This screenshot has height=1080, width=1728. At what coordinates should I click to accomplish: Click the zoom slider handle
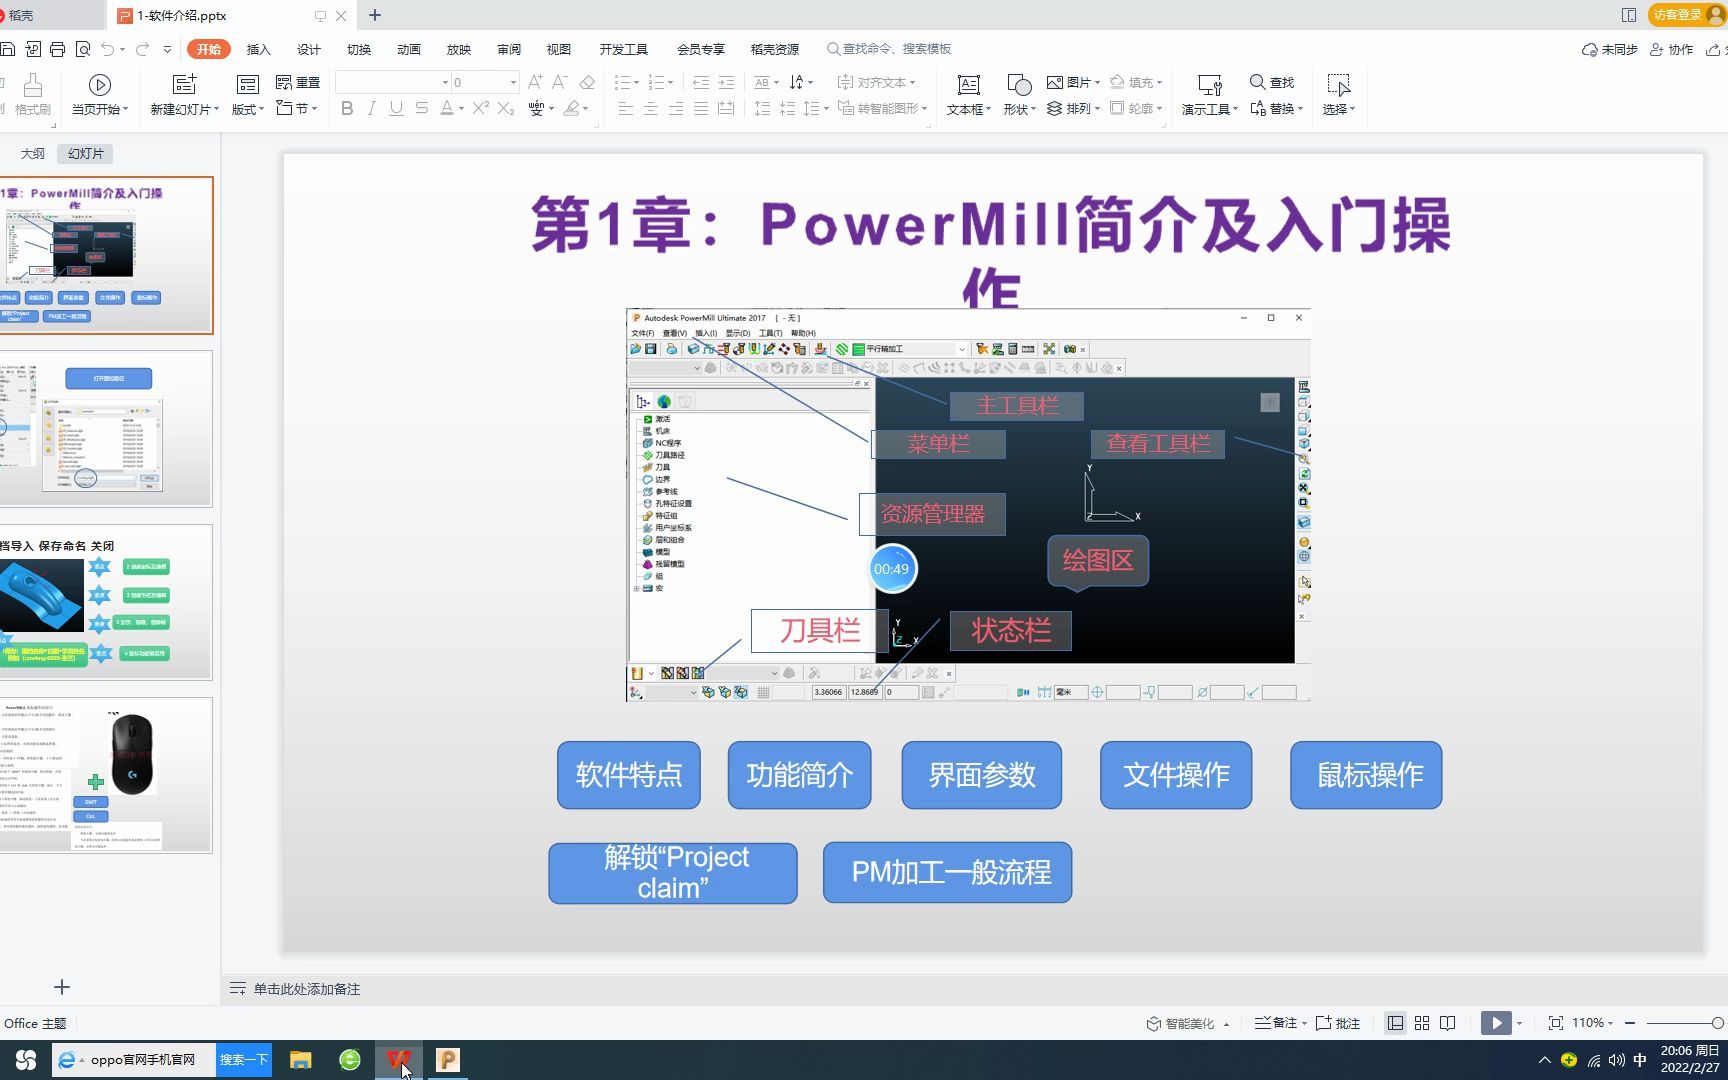pos(1717,1023)
